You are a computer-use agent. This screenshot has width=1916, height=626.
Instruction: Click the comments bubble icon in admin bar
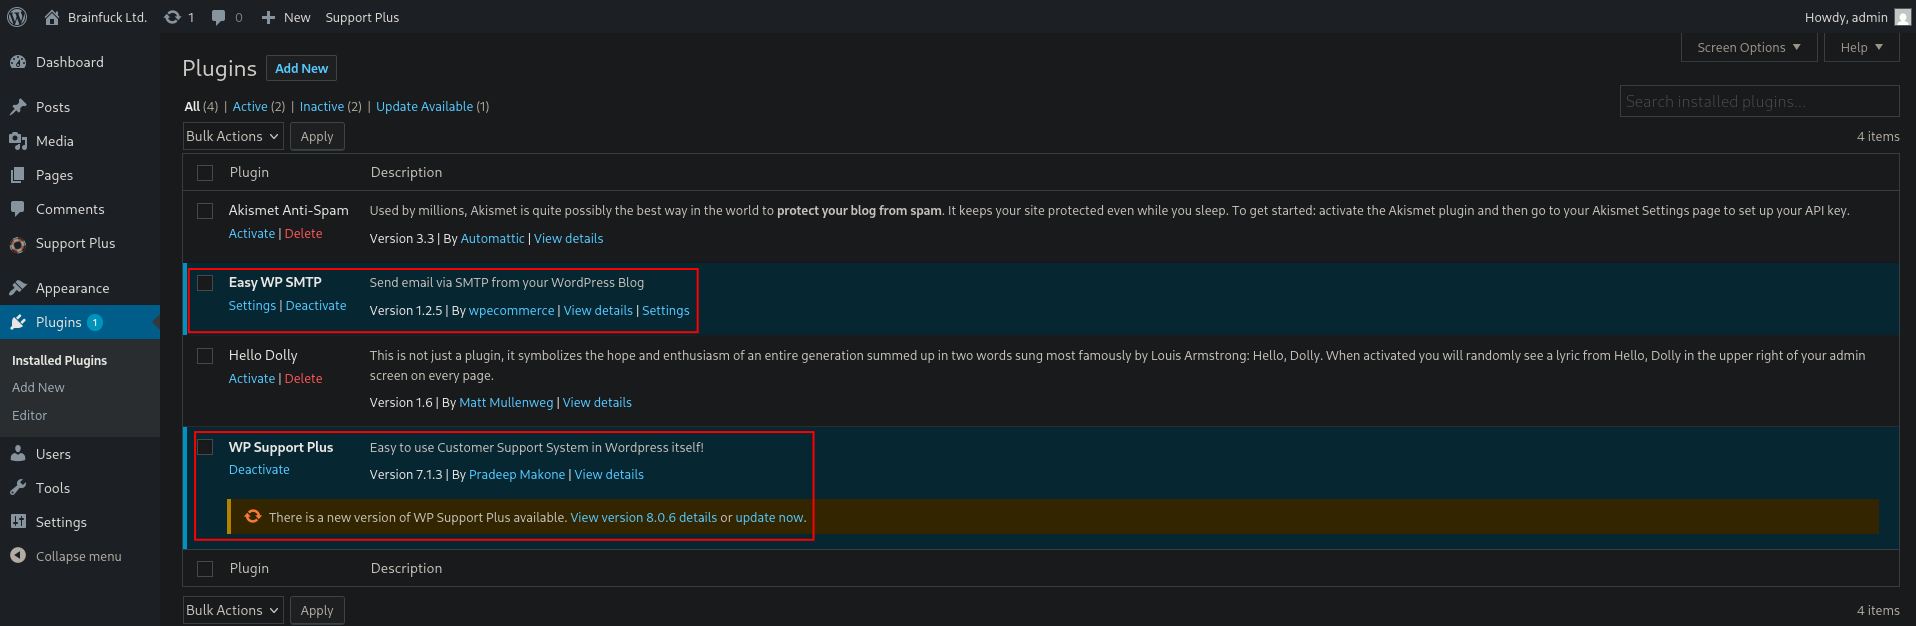pos(219,17)
